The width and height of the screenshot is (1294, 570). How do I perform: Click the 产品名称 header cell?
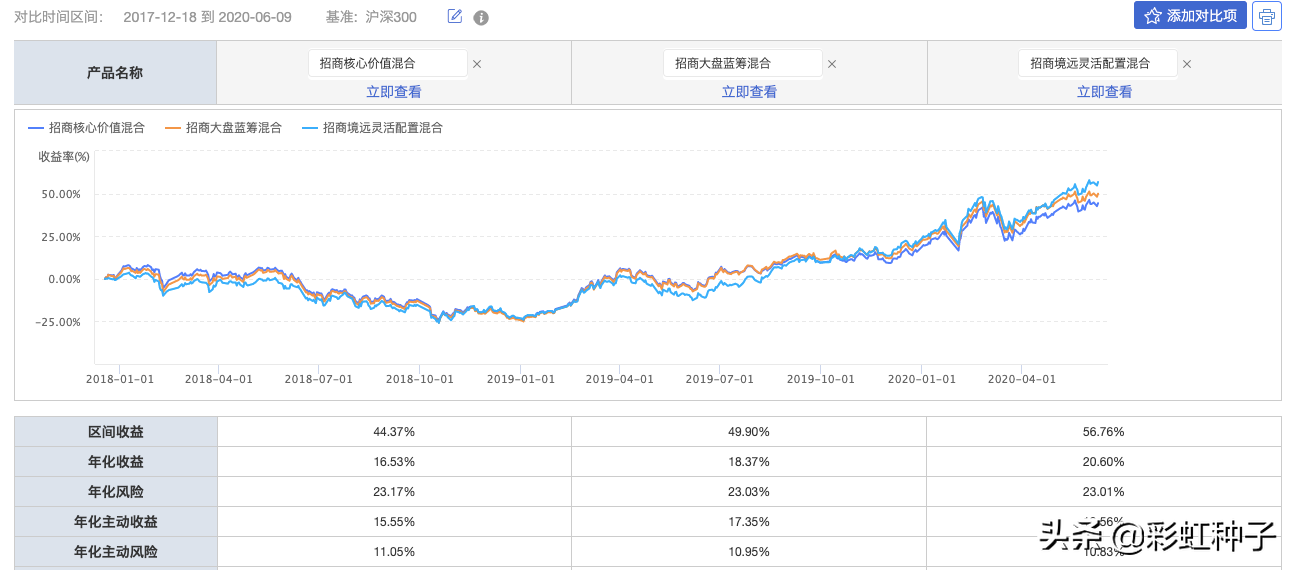pyautogui.click(x=115, y=72)
